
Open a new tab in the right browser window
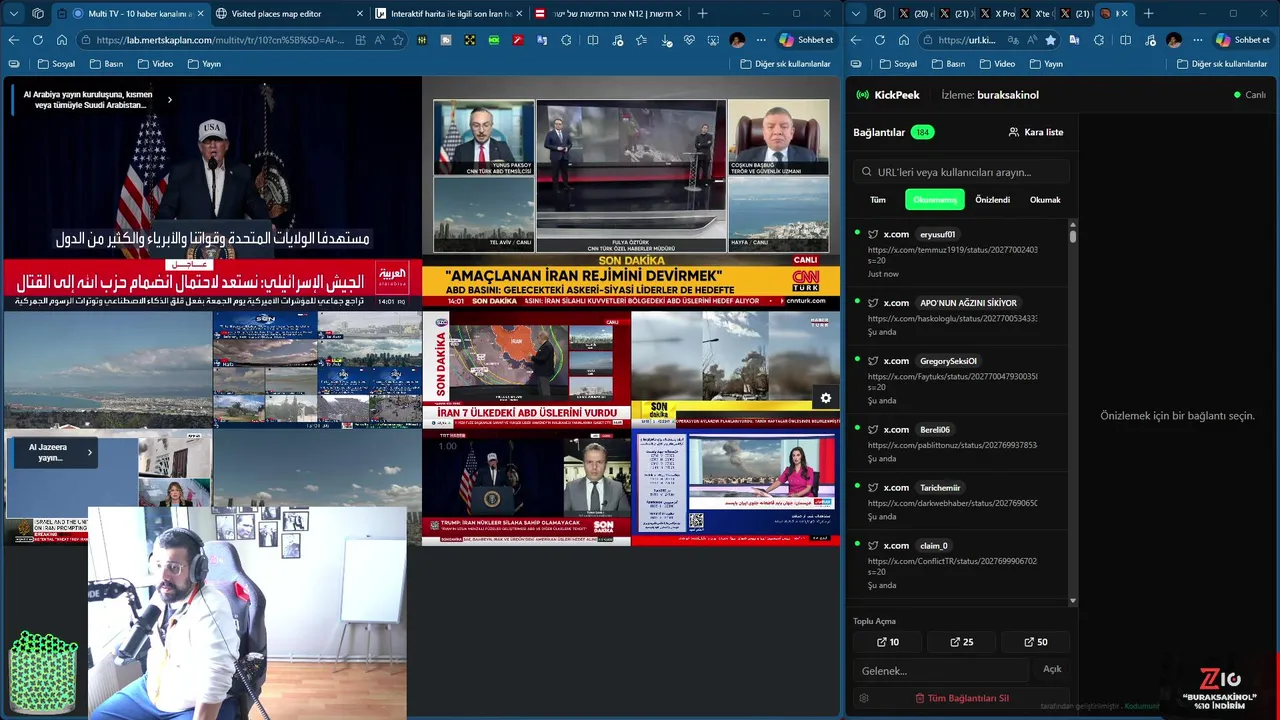point(1148,14)
